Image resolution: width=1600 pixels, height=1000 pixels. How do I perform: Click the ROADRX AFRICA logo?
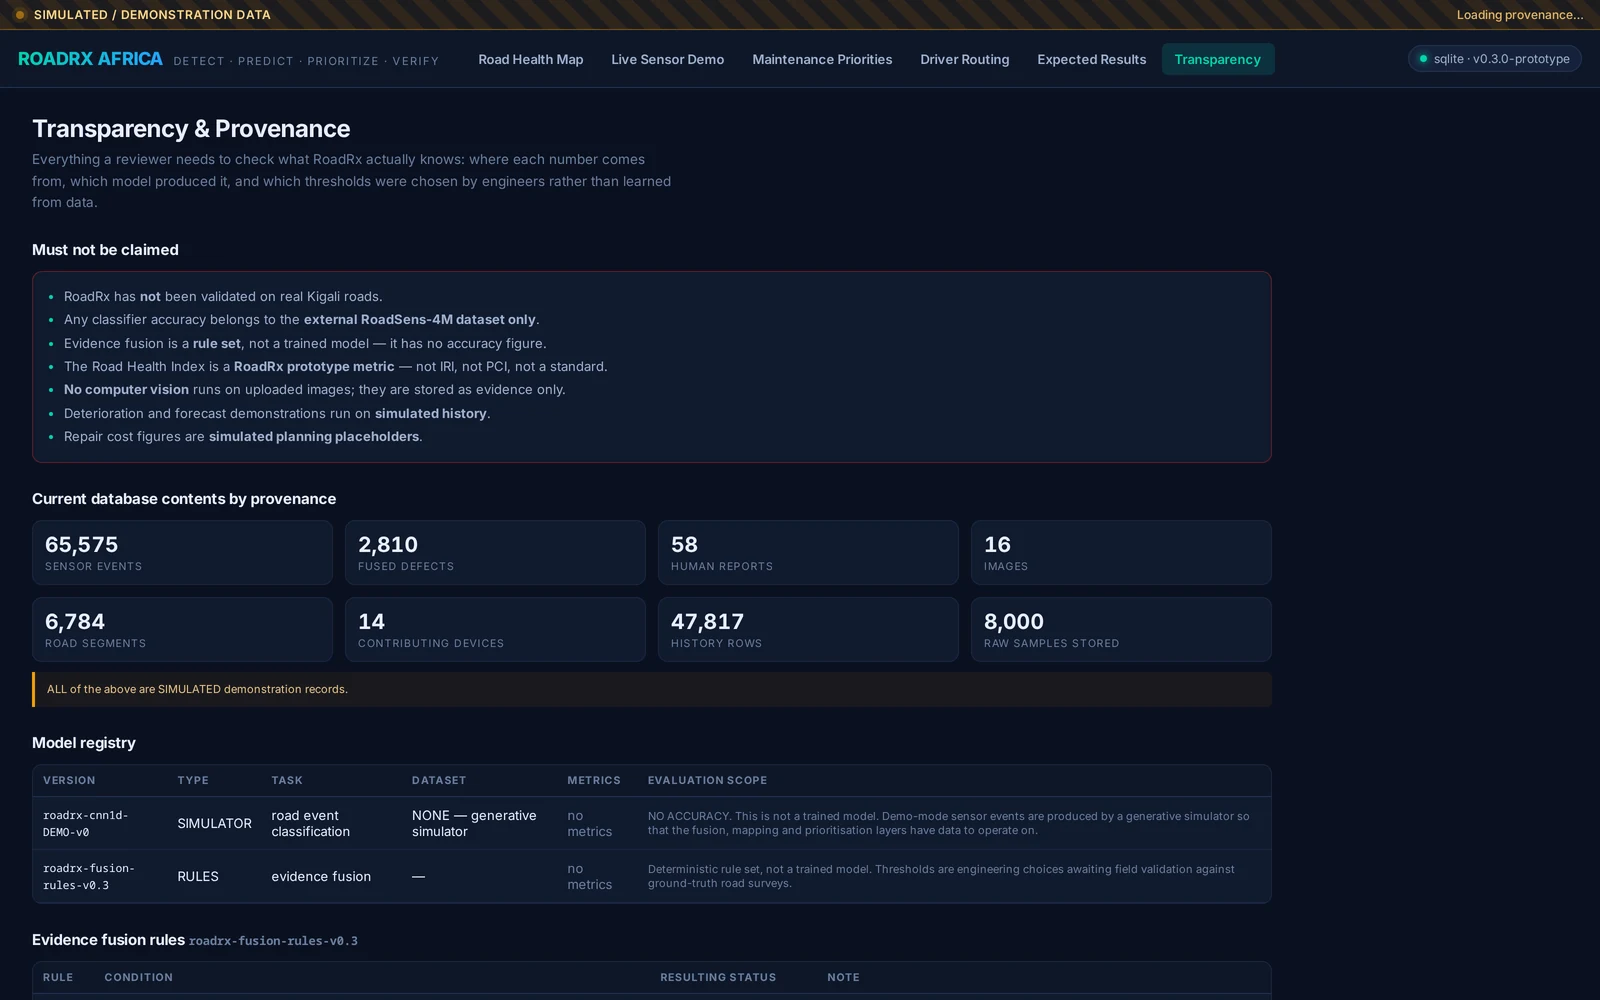point(90,59)
